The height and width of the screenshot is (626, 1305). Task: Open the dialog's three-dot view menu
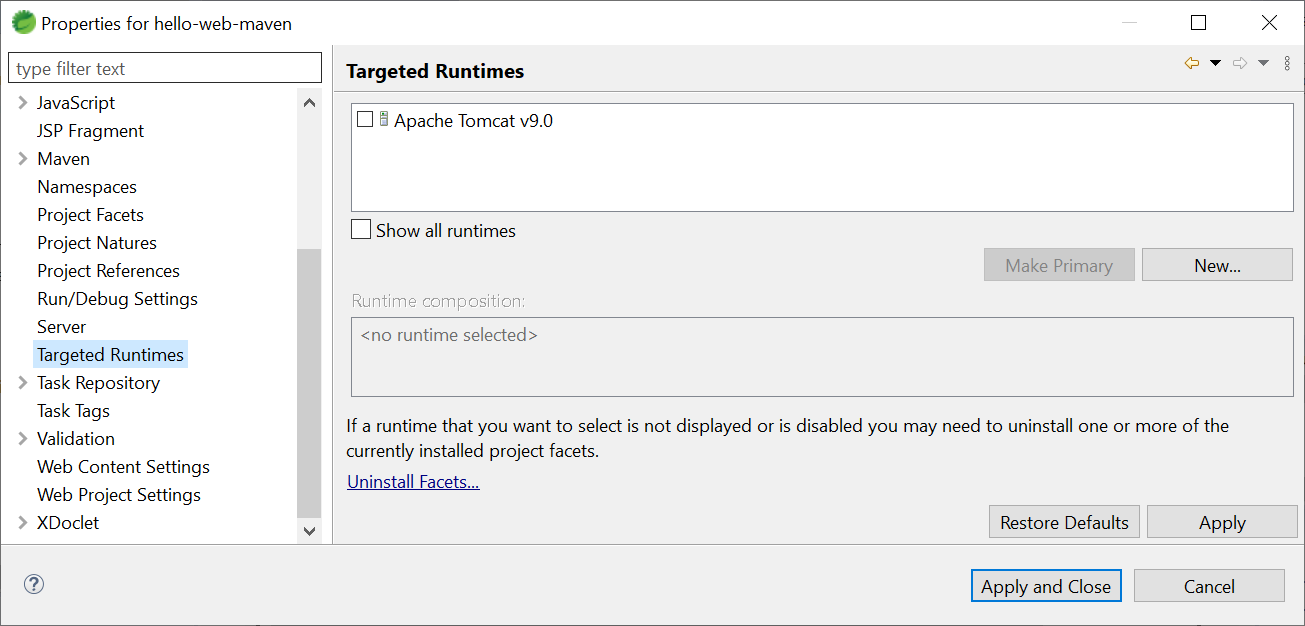coord(1287,63)
